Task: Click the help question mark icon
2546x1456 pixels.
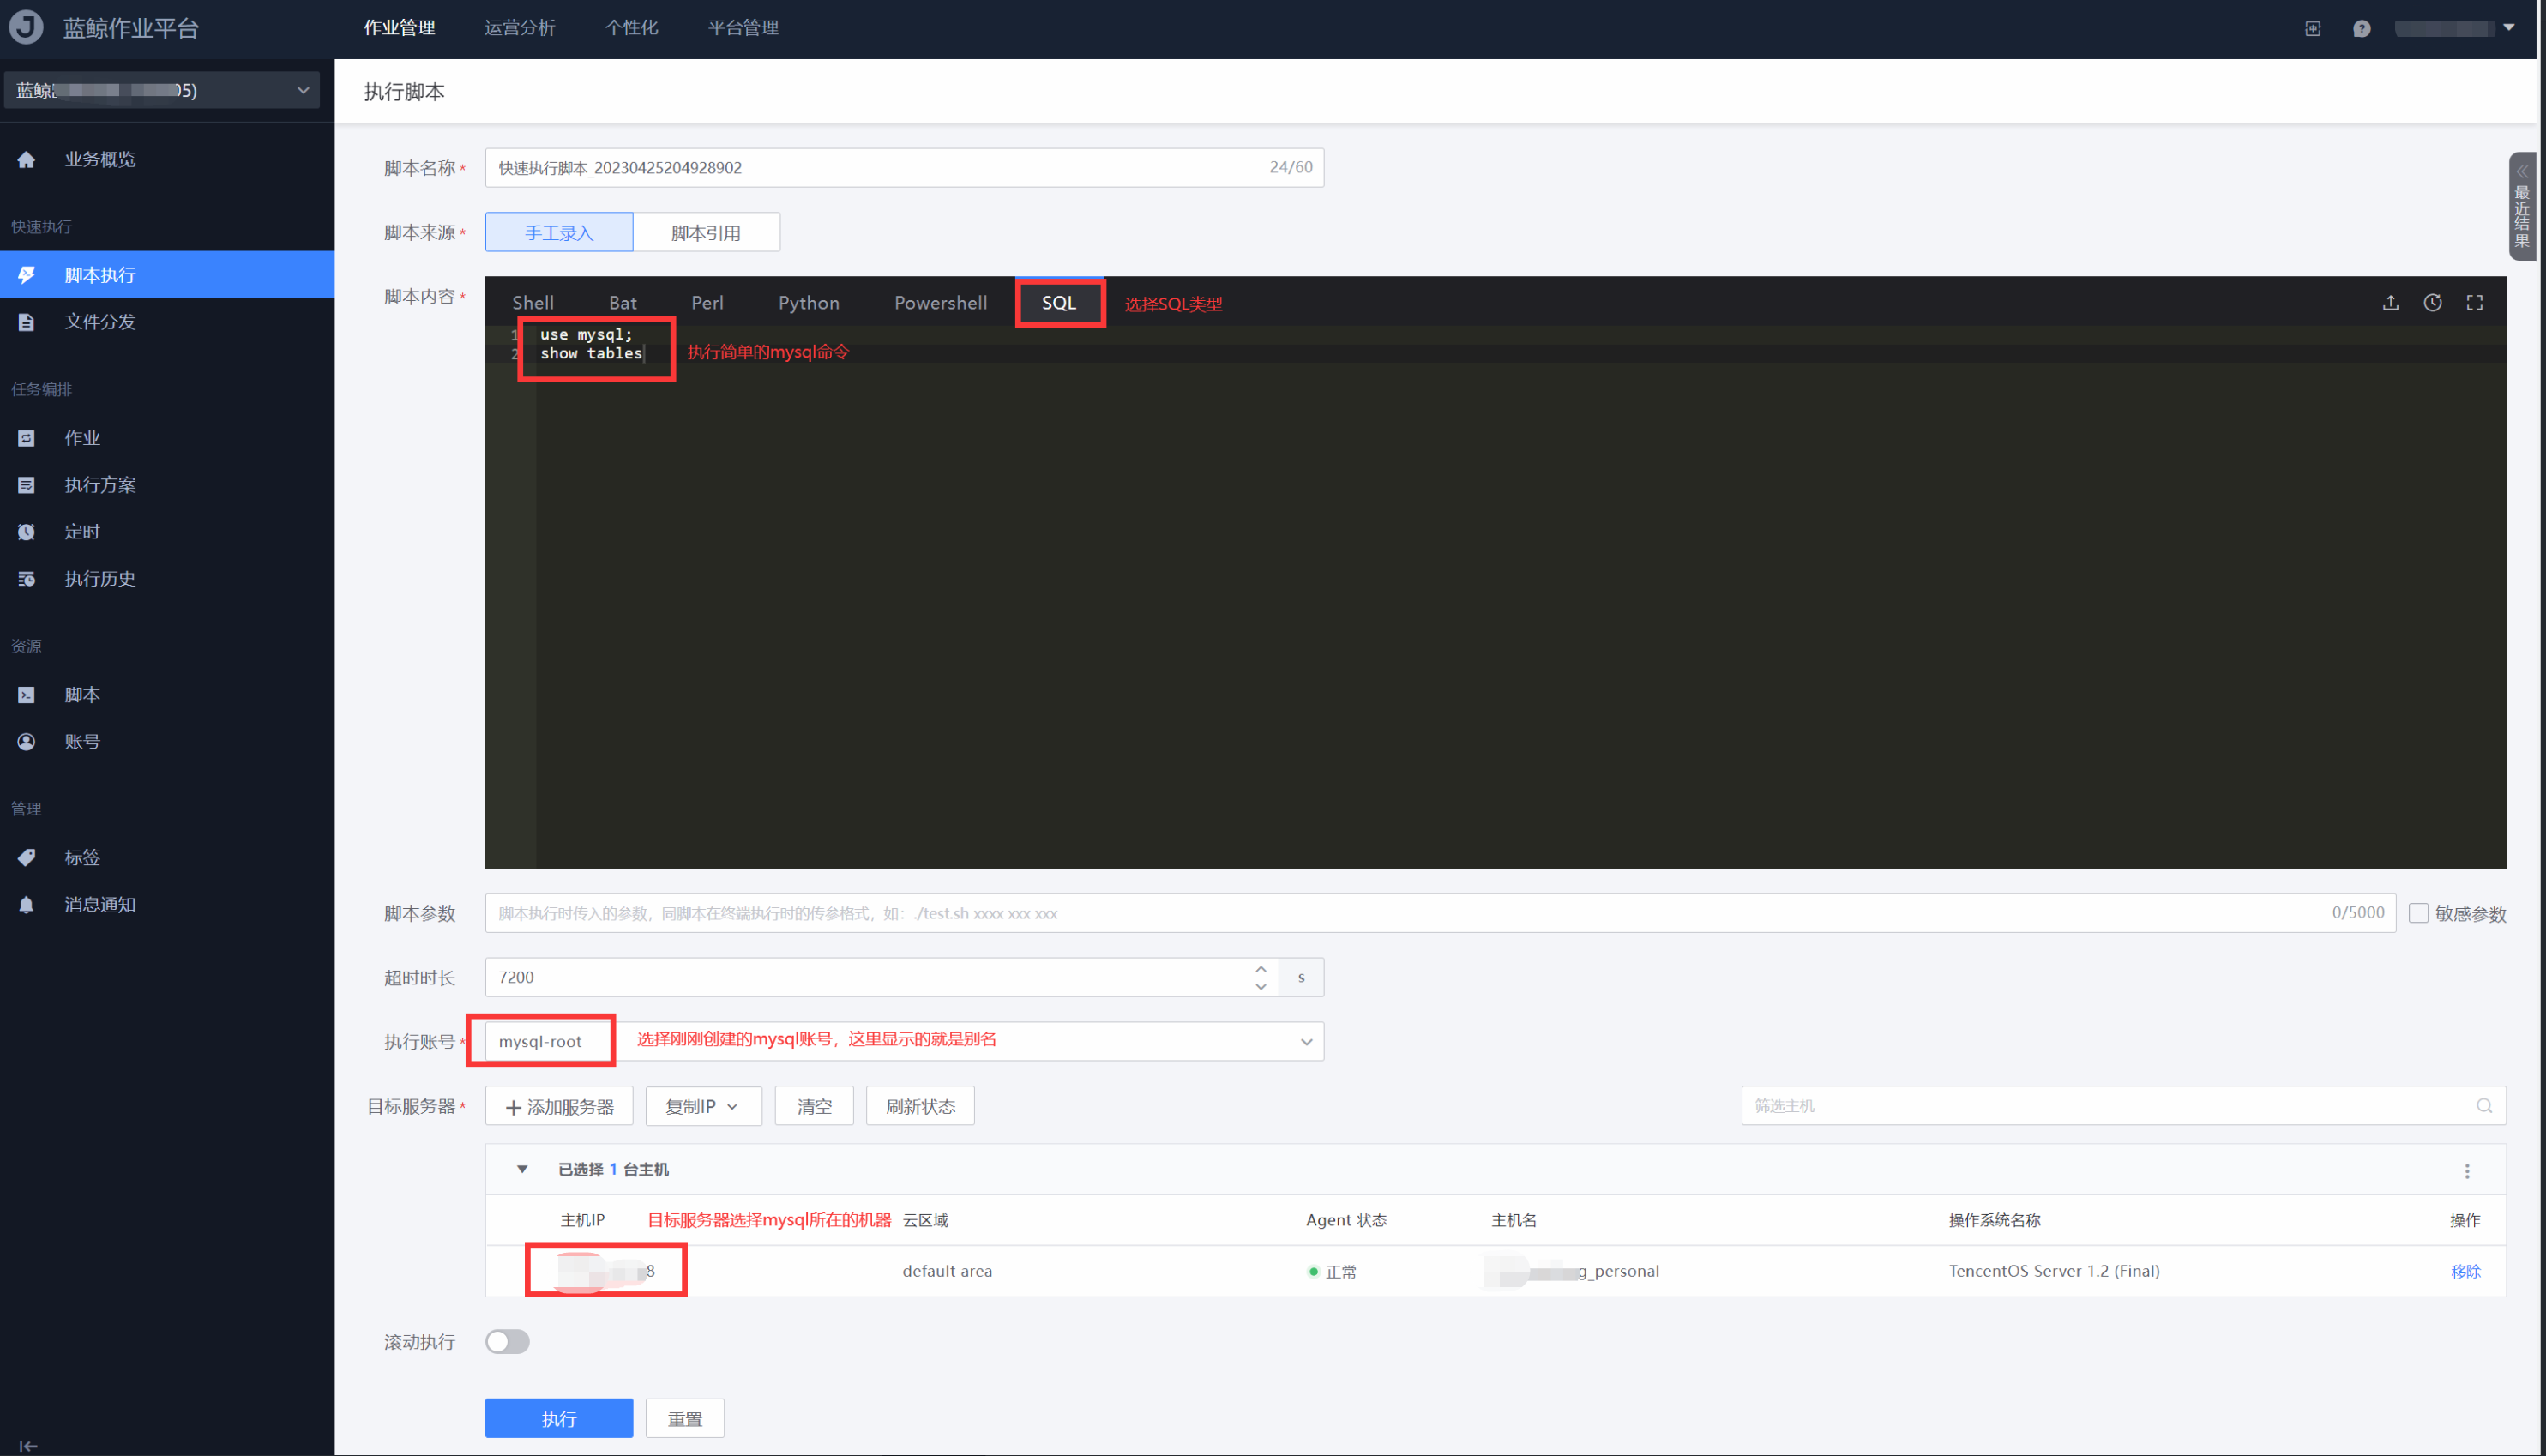Action: [x=2361, y=28]
